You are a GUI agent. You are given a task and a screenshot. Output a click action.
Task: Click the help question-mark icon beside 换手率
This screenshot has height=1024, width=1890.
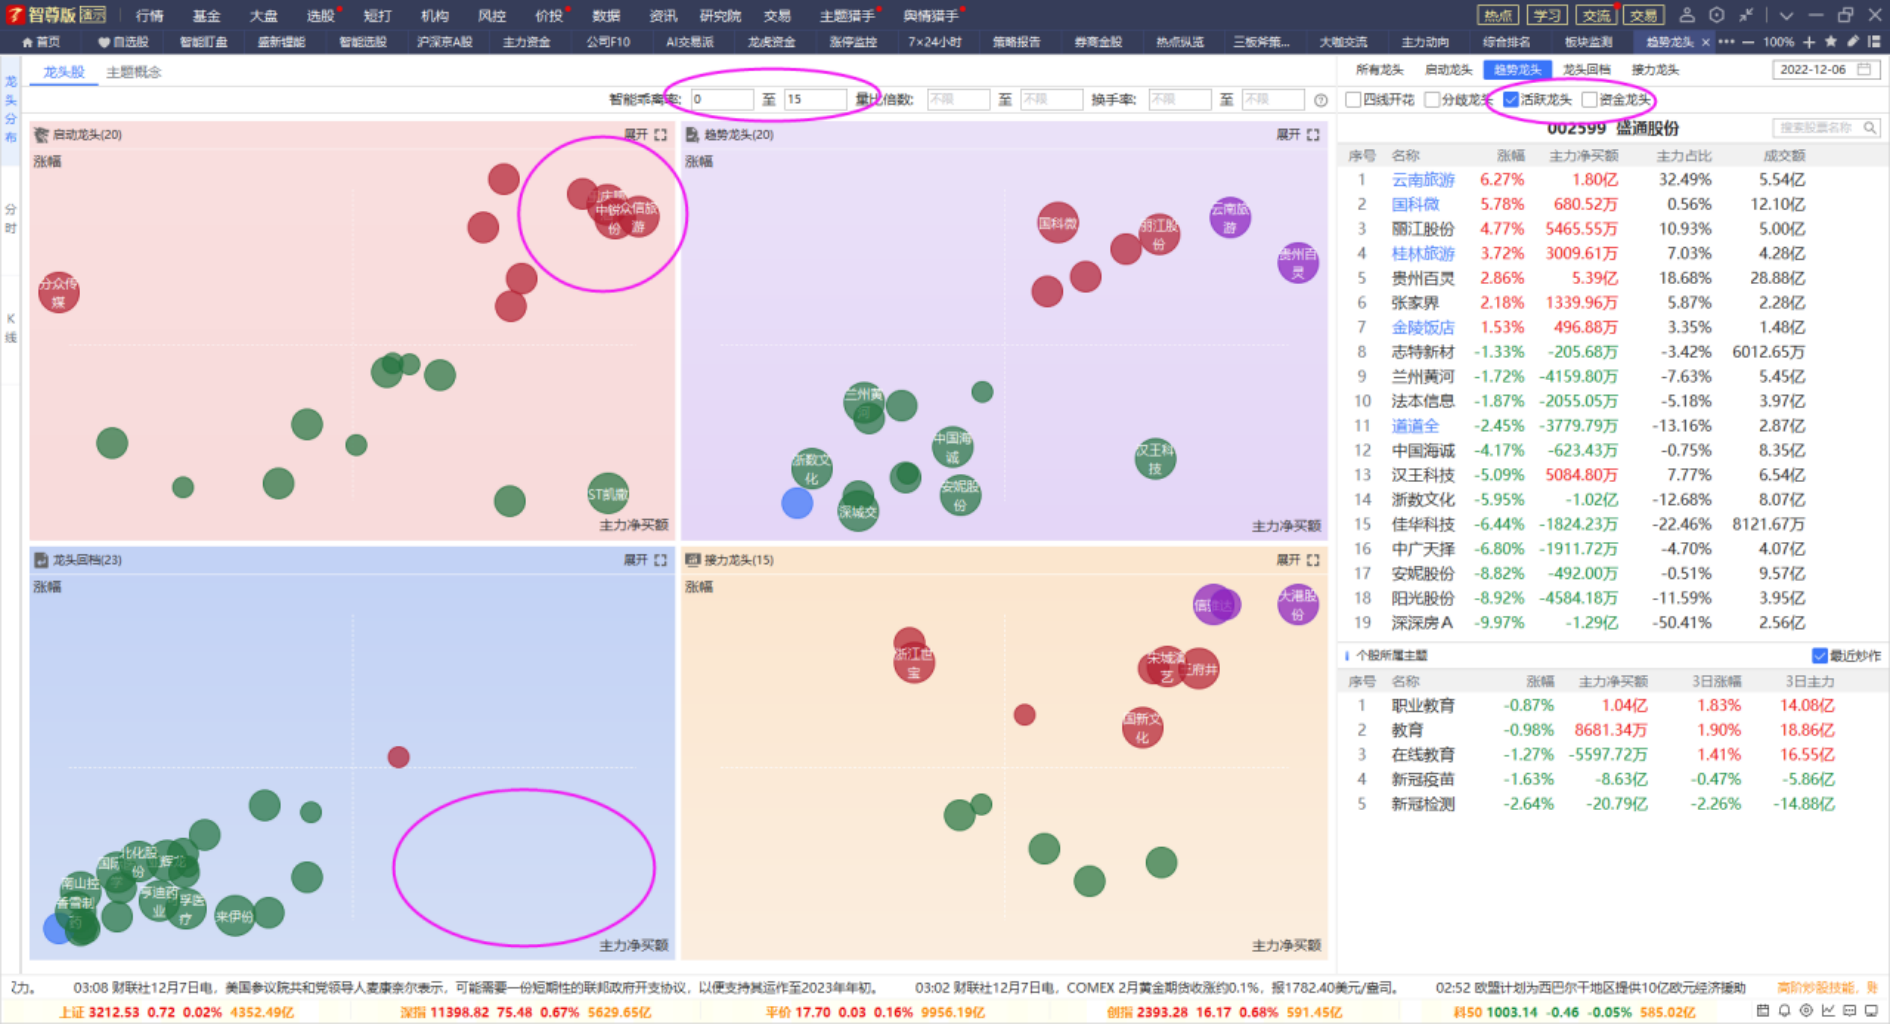(1321, 100)
